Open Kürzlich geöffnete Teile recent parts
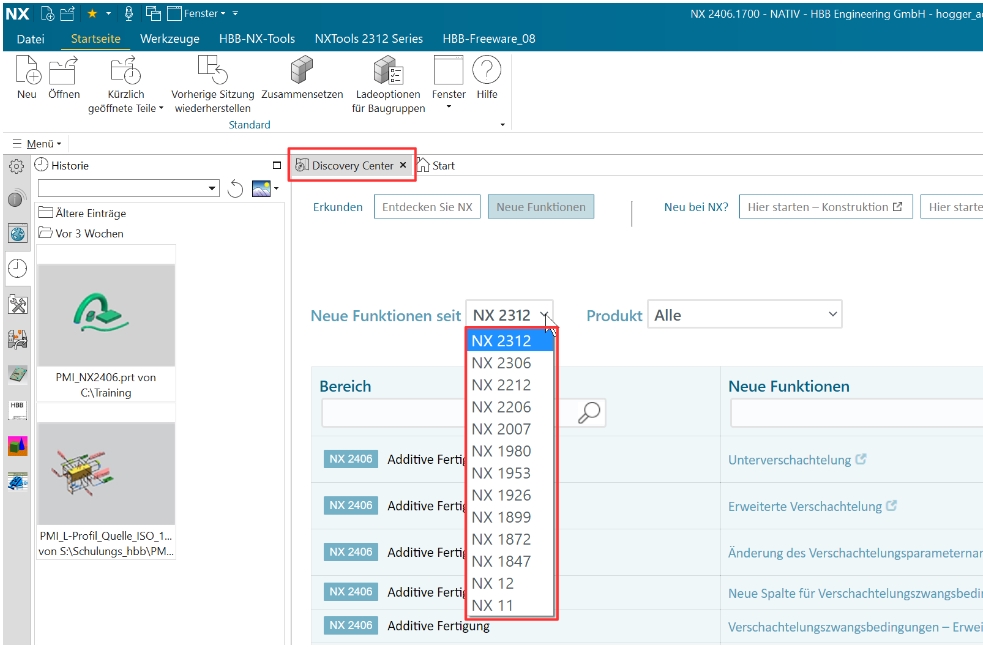The image size is (983, 650). pos(125,70)
